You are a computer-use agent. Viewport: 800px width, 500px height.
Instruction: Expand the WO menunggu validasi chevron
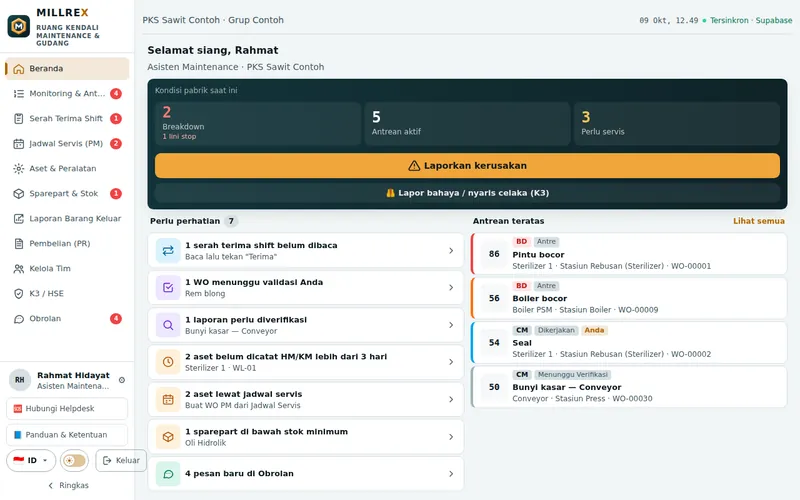[x=451, y=288]
